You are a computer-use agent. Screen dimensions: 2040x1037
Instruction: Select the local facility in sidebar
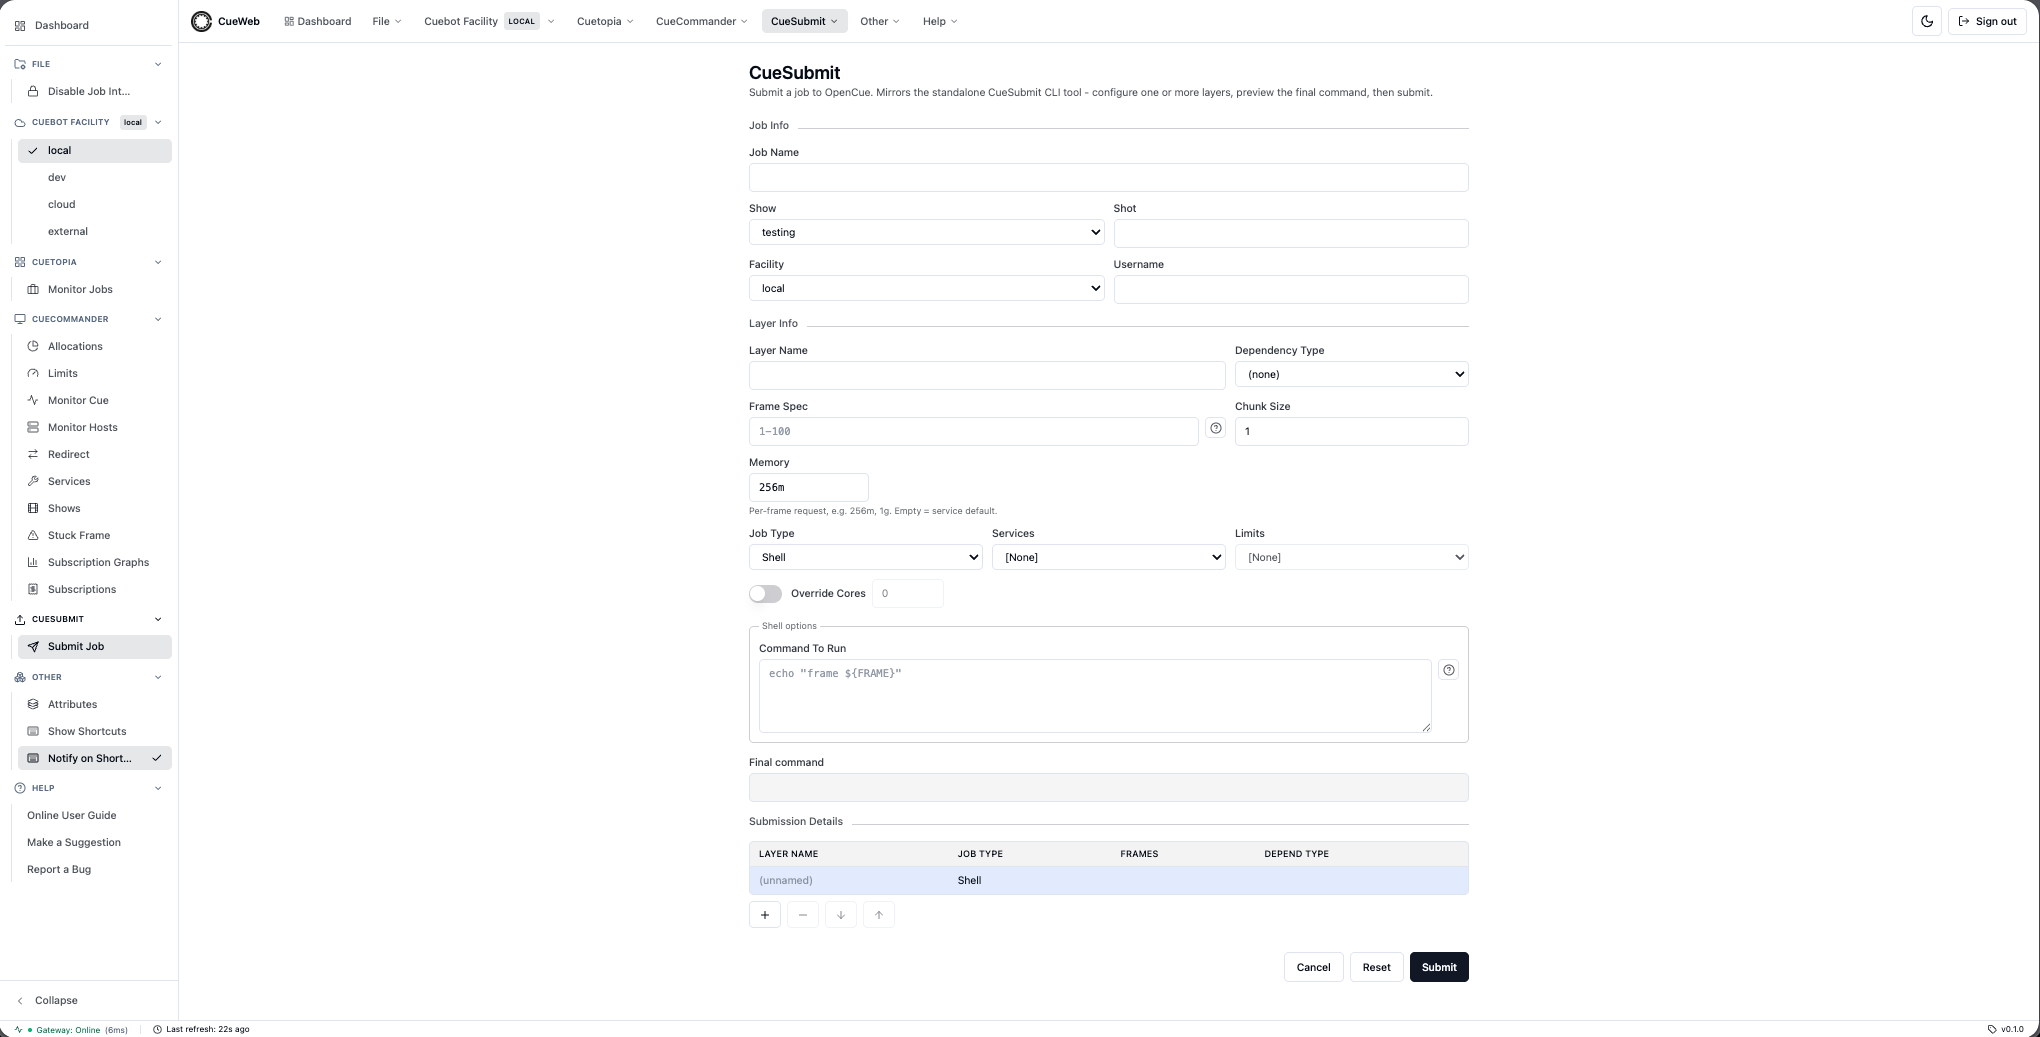(x=95, y=150)
